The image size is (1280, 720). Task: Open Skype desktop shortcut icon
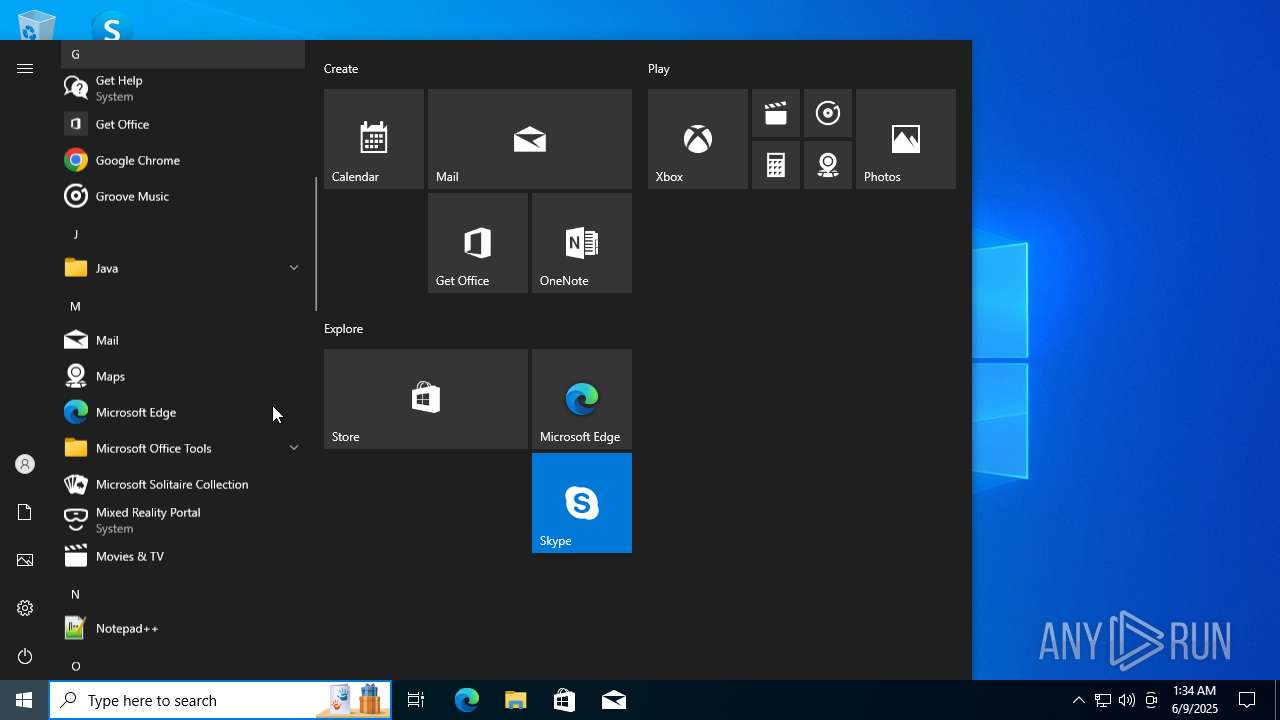click(111, 27)
